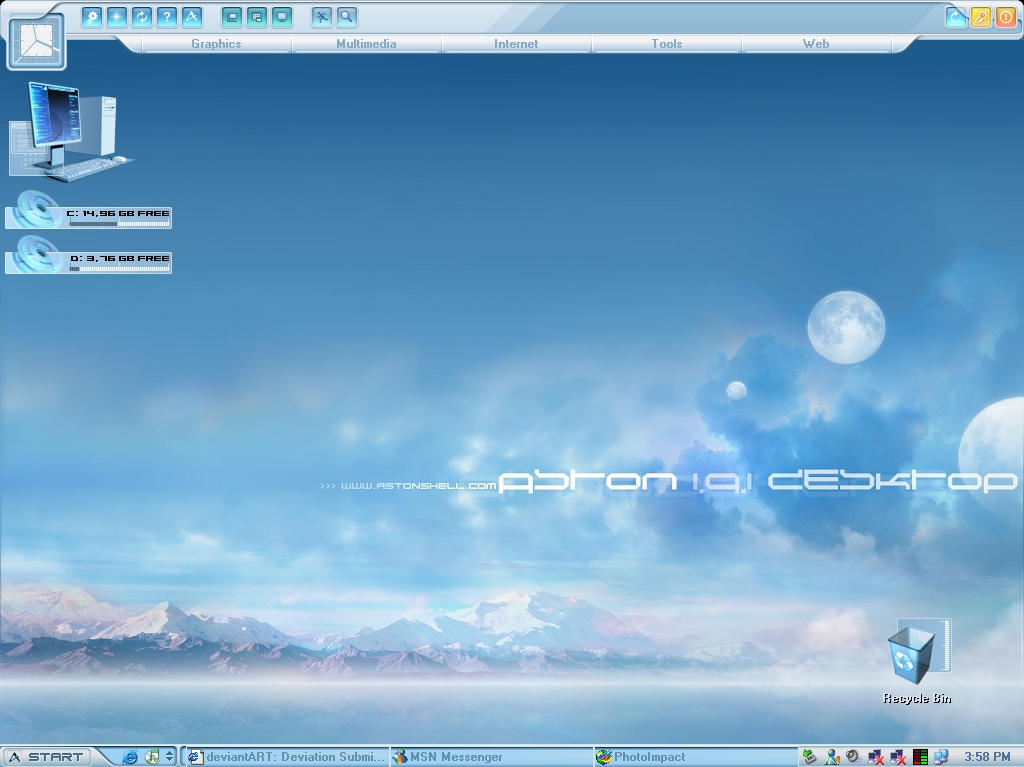Open help via the question mark icon
Screen dimensions: 1024x767
[165, 17]
